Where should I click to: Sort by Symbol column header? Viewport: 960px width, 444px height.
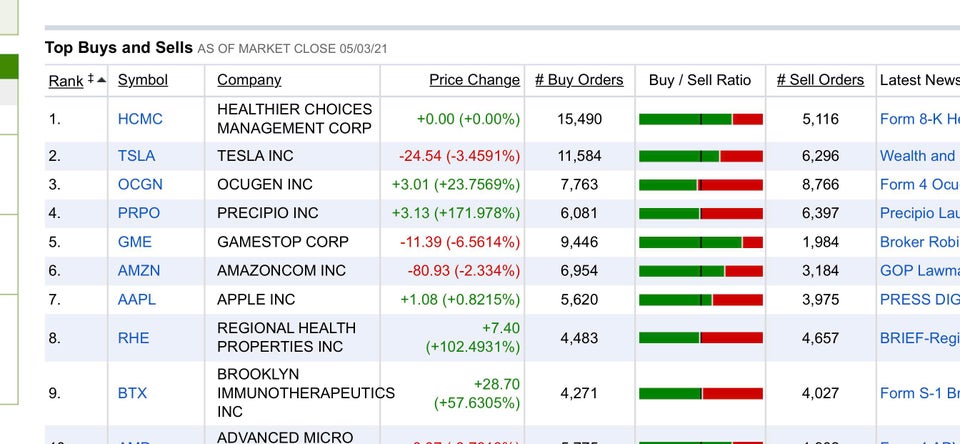point(143,80)
